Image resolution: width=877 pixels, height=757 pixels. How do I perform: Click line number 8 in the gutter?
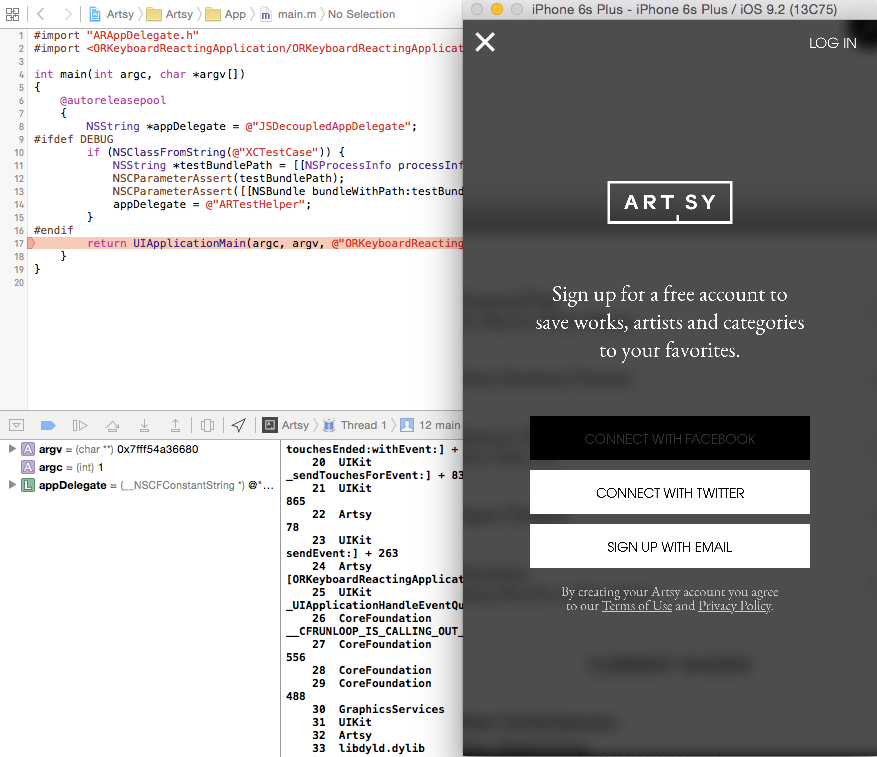click(21, 126)
